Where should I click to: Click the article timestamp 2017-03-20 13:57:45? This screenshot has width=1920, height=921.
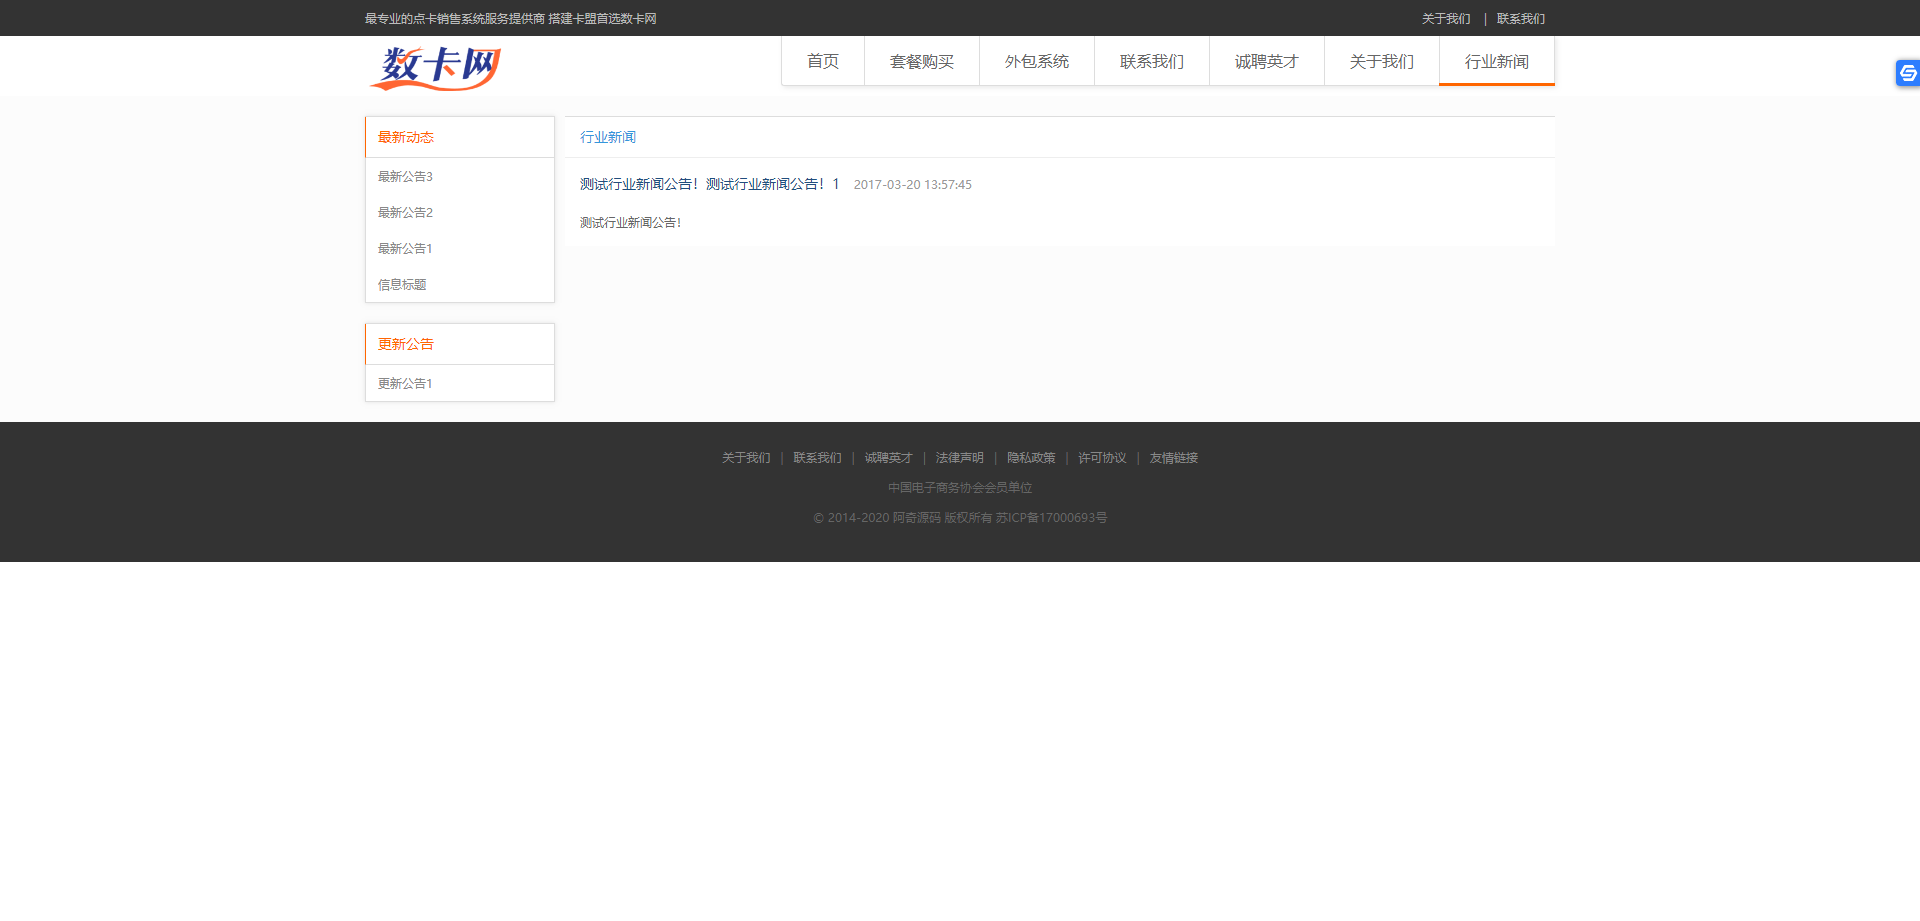coord(913,185)
